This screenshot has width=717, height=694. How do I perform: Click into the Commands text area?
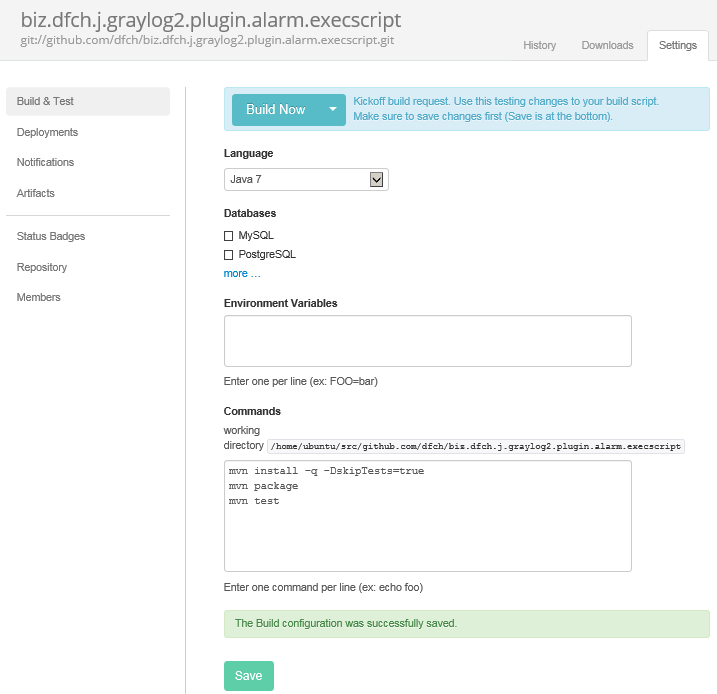[x=427, y=516]
